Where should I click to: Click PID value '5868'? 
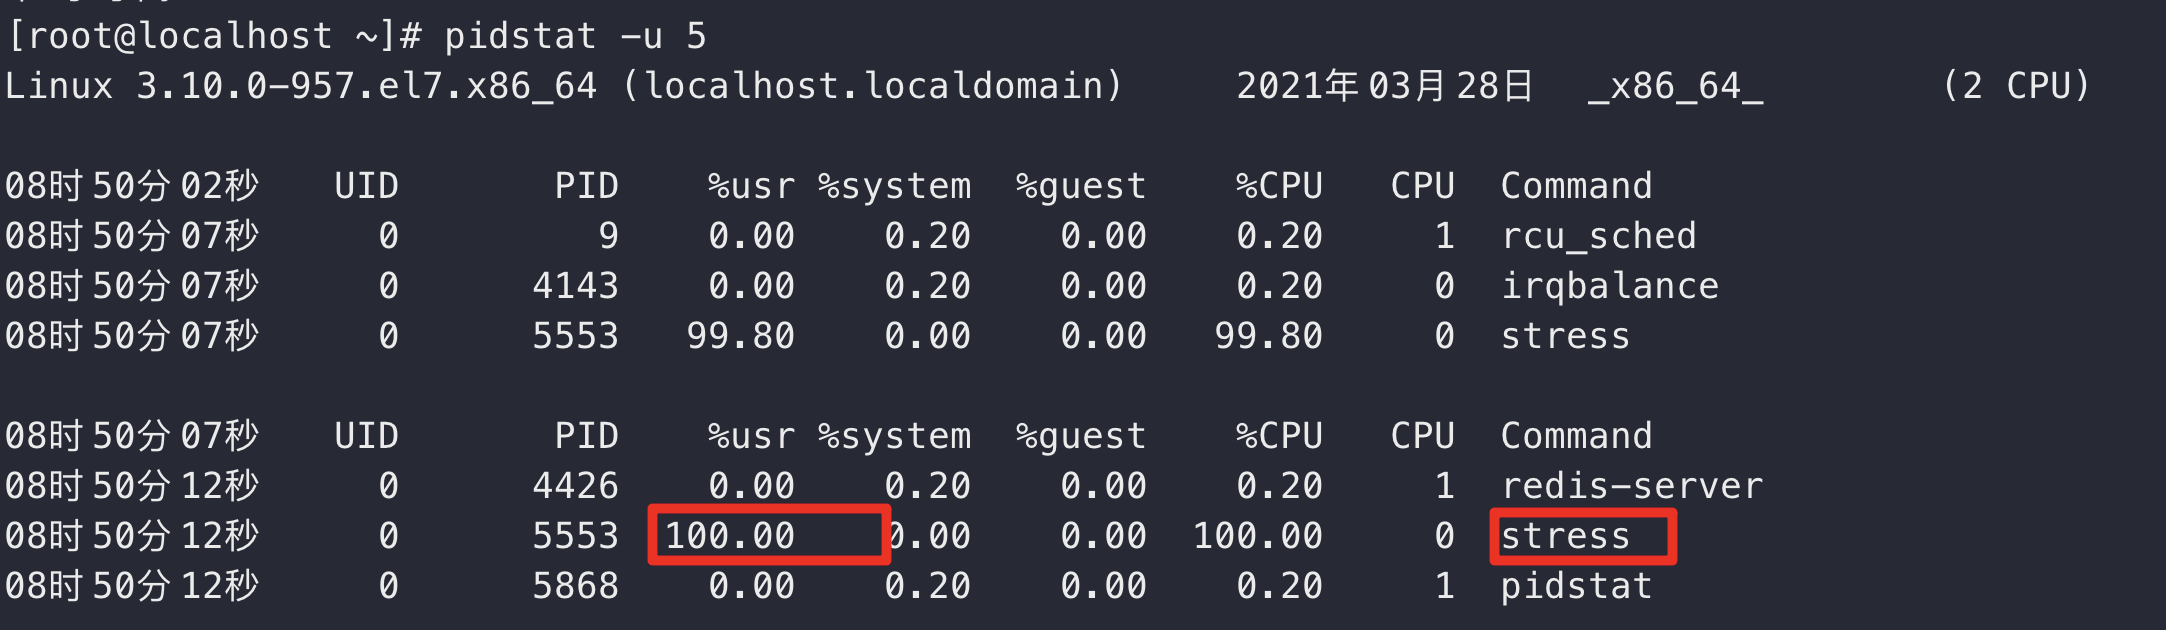576,587
